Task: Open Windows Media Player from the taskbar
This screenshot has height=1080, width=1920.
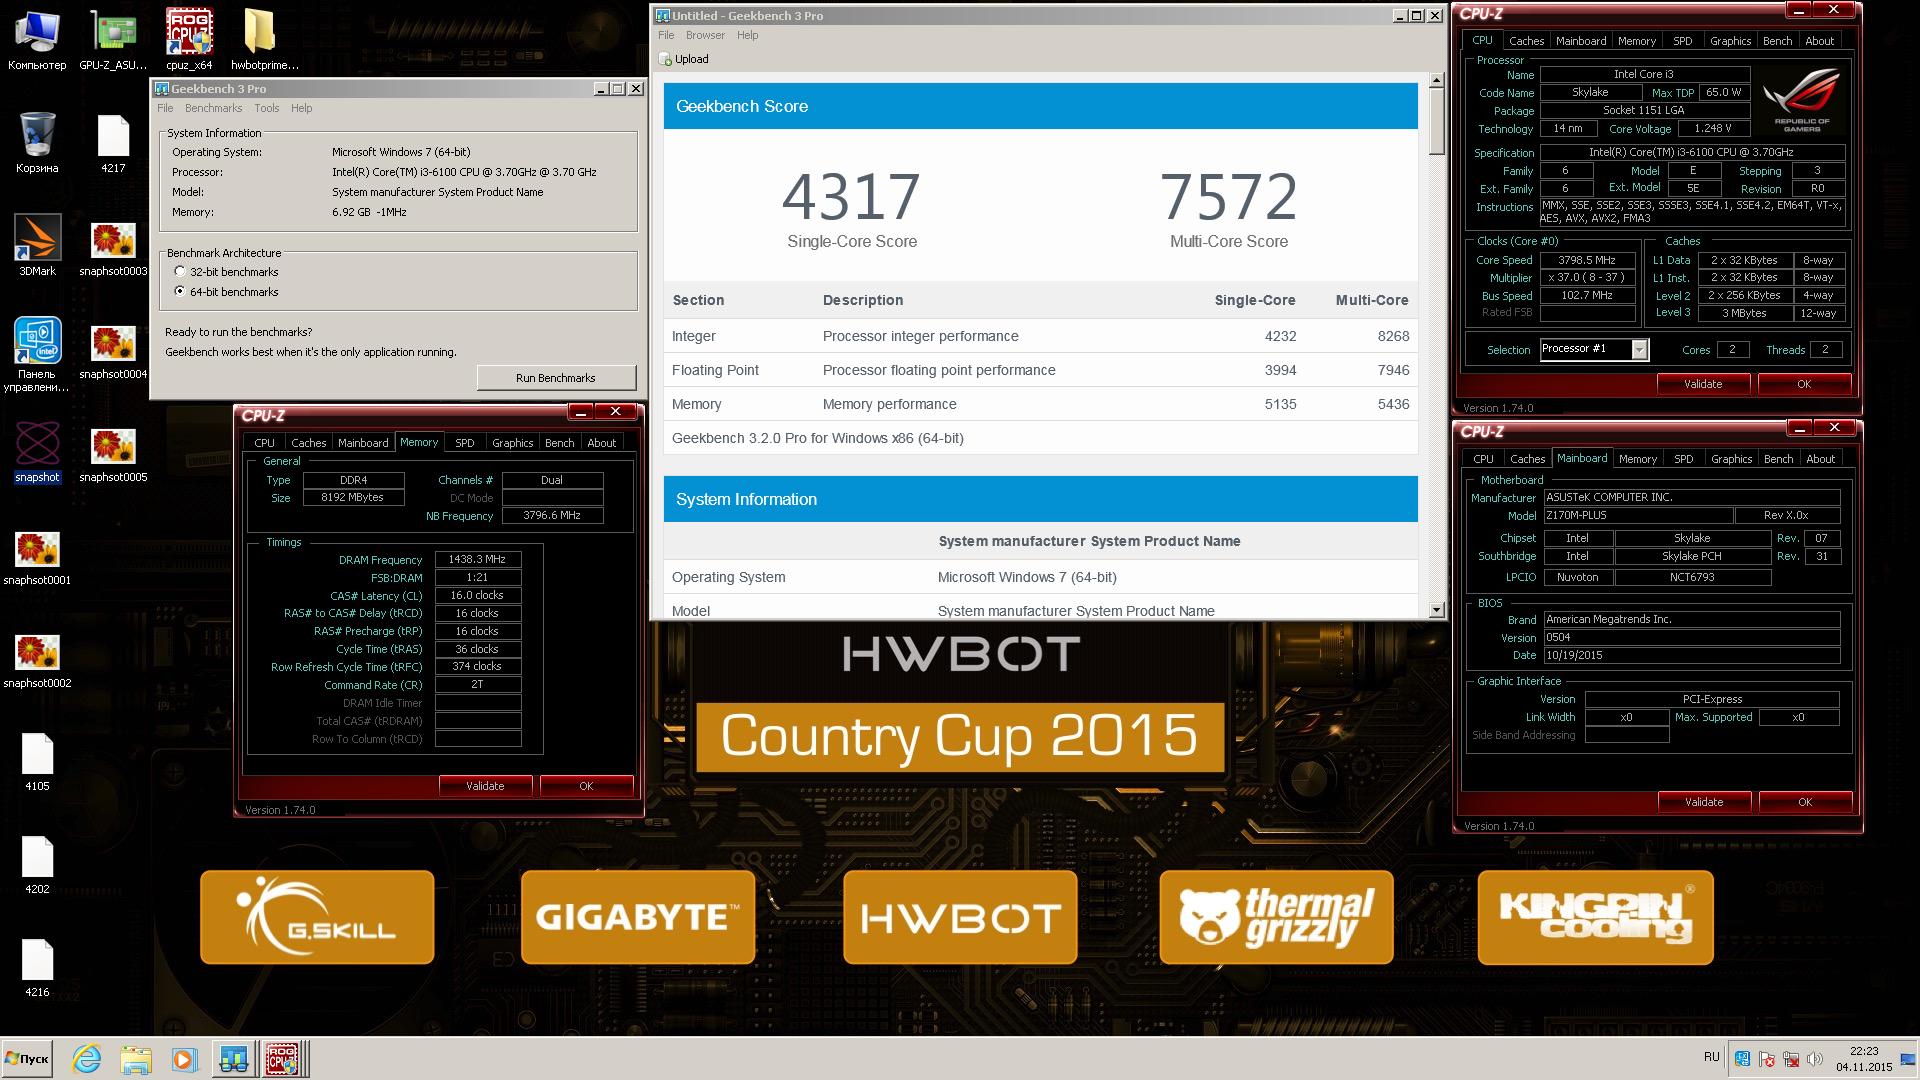Action: [x=183, y=1059]
